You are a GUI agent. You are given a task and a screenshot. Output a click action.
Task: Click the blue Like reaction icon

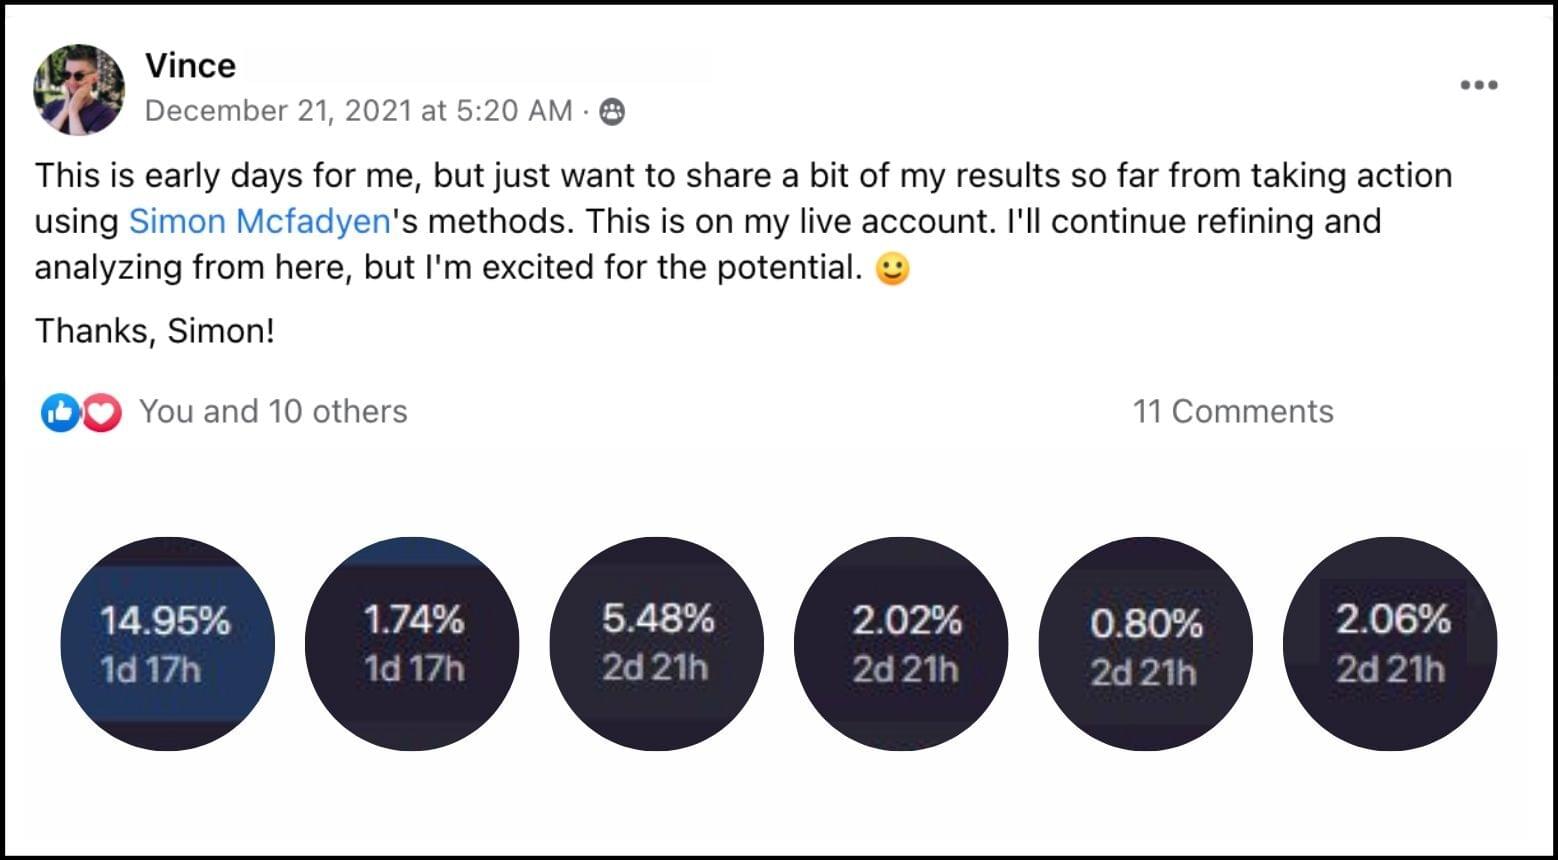[x=58, y=412]
